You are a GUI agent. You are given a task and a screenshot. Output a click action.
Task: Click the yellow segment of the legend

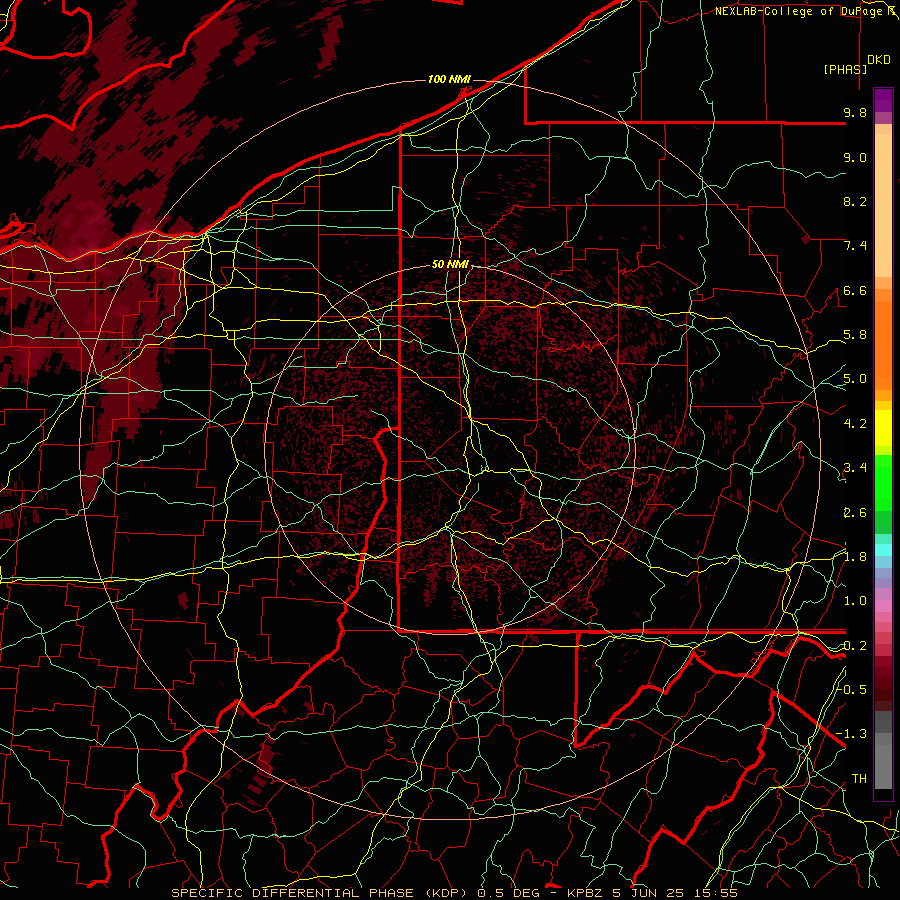[883, 428]
